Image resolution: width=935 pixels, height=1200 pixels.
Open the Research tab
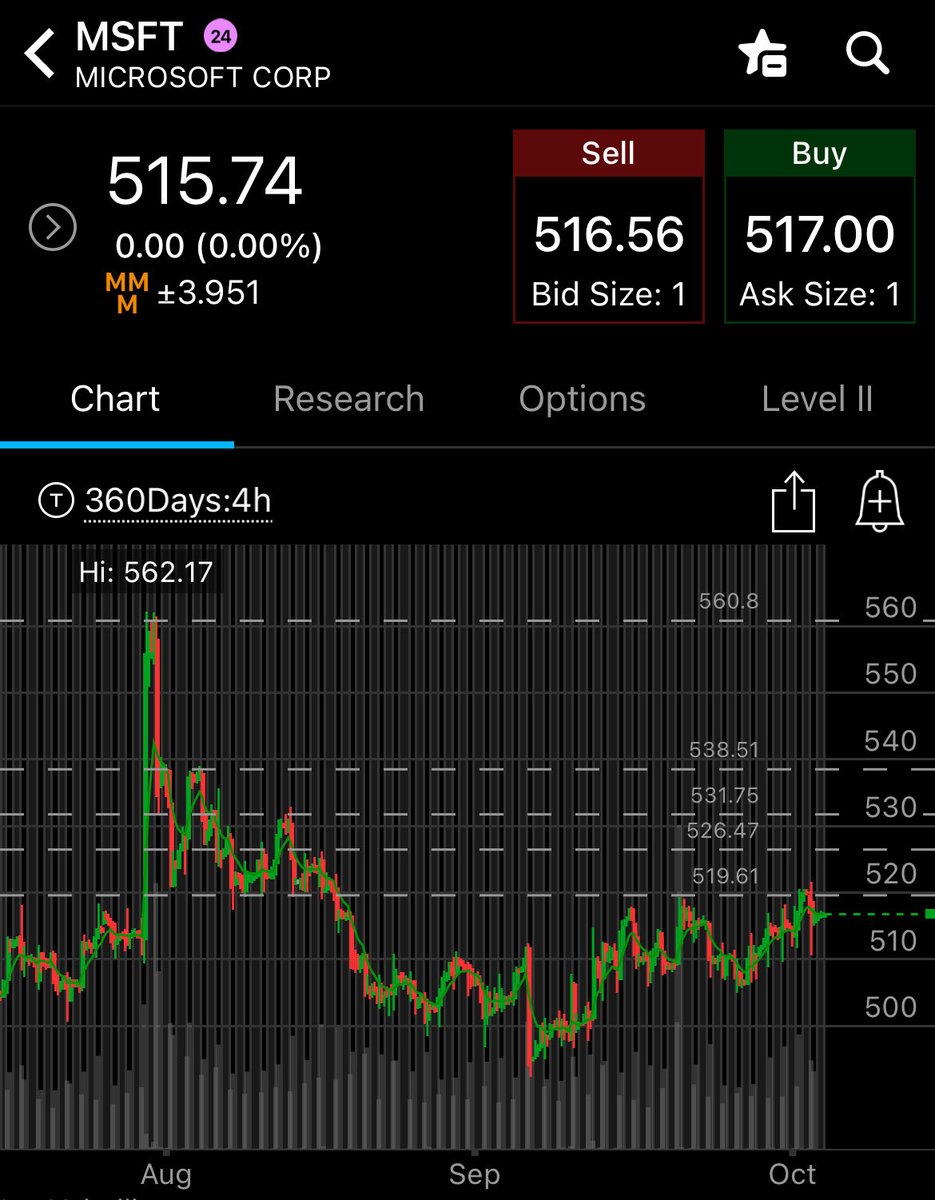(348, 399)
